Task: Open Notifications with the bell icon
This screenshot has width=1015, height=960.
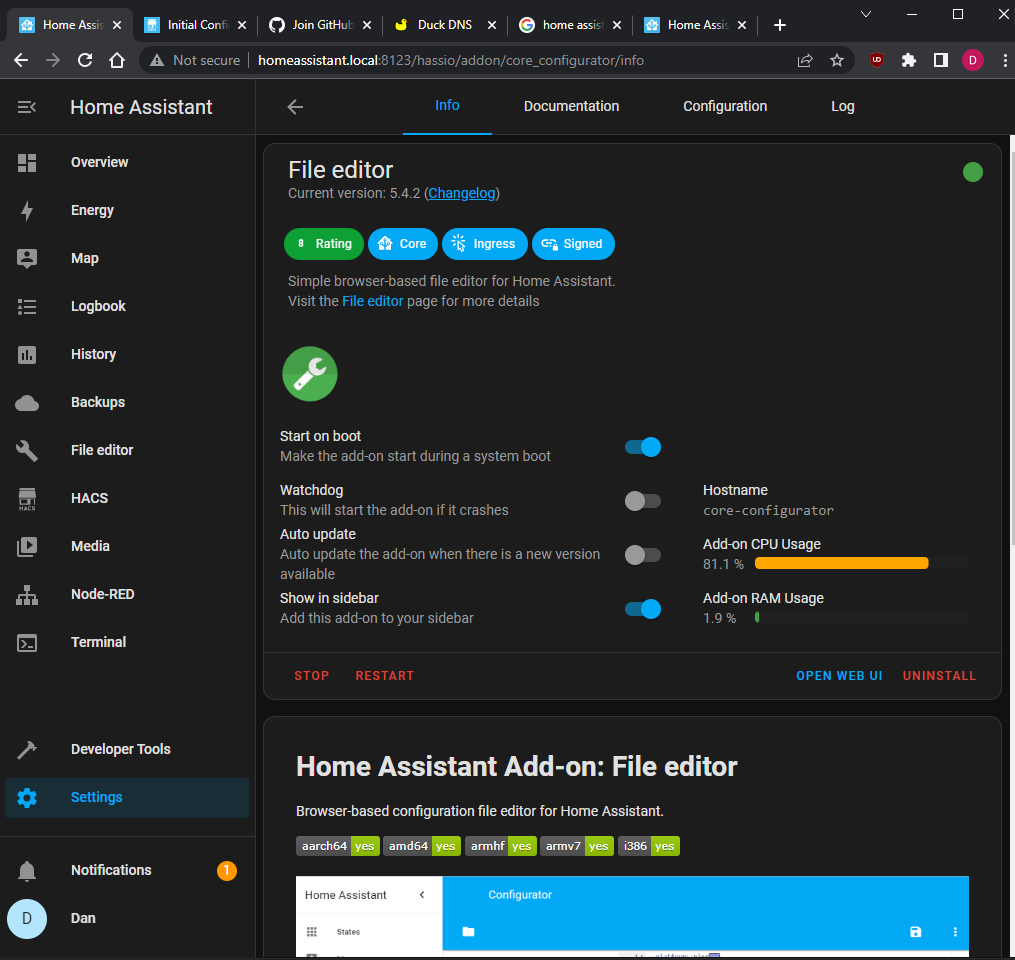Action: [x=27, y=871]
